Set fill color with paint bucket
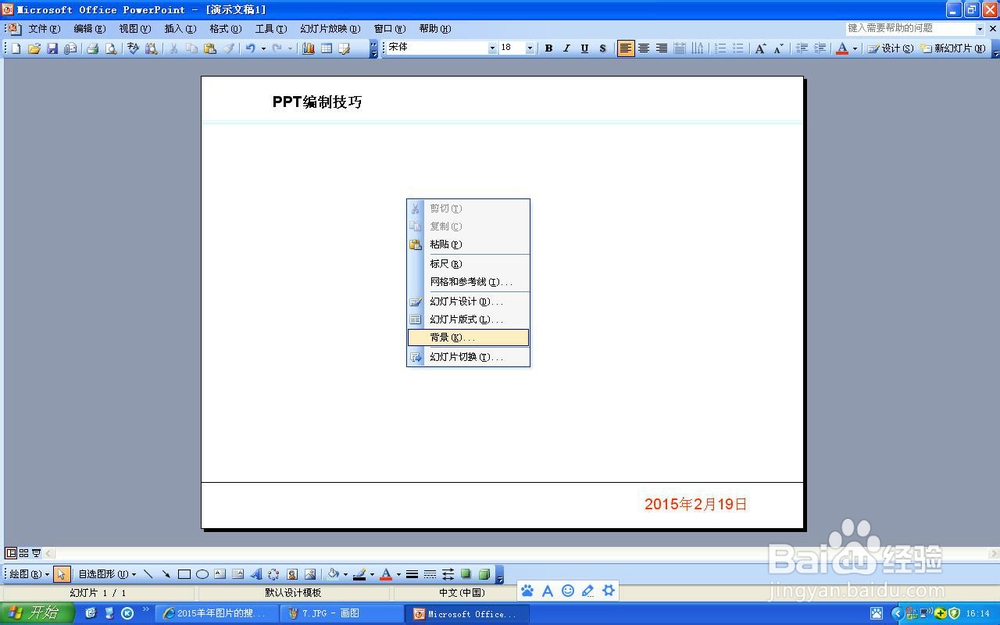The image size is (1000, 625). click(x=334, y=574)
